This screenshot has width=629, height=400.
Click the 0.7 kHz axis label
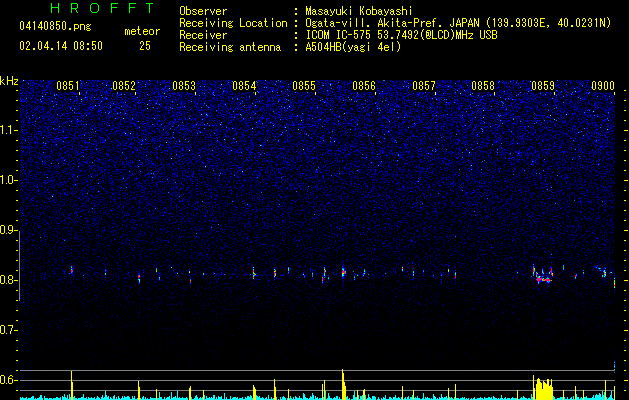tap(9, 330)
